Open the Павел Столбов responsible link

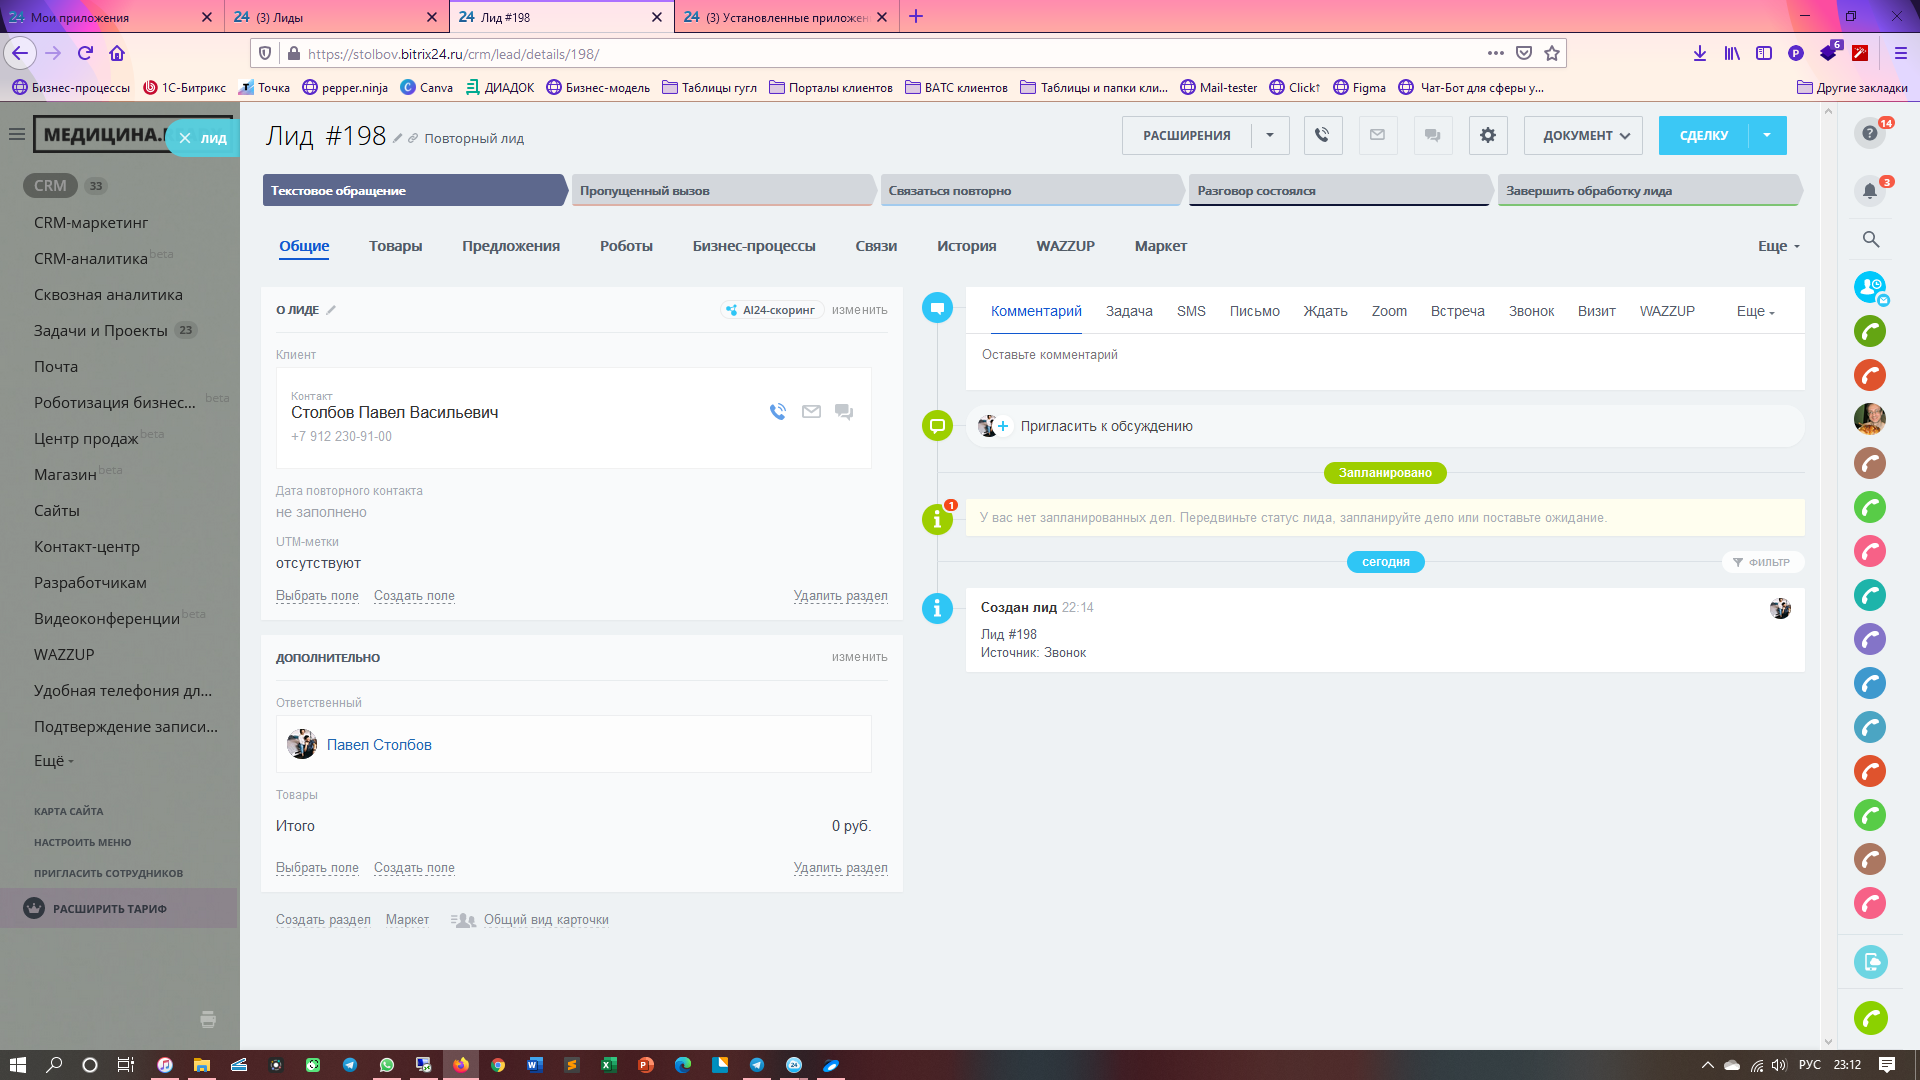point(379,745)
